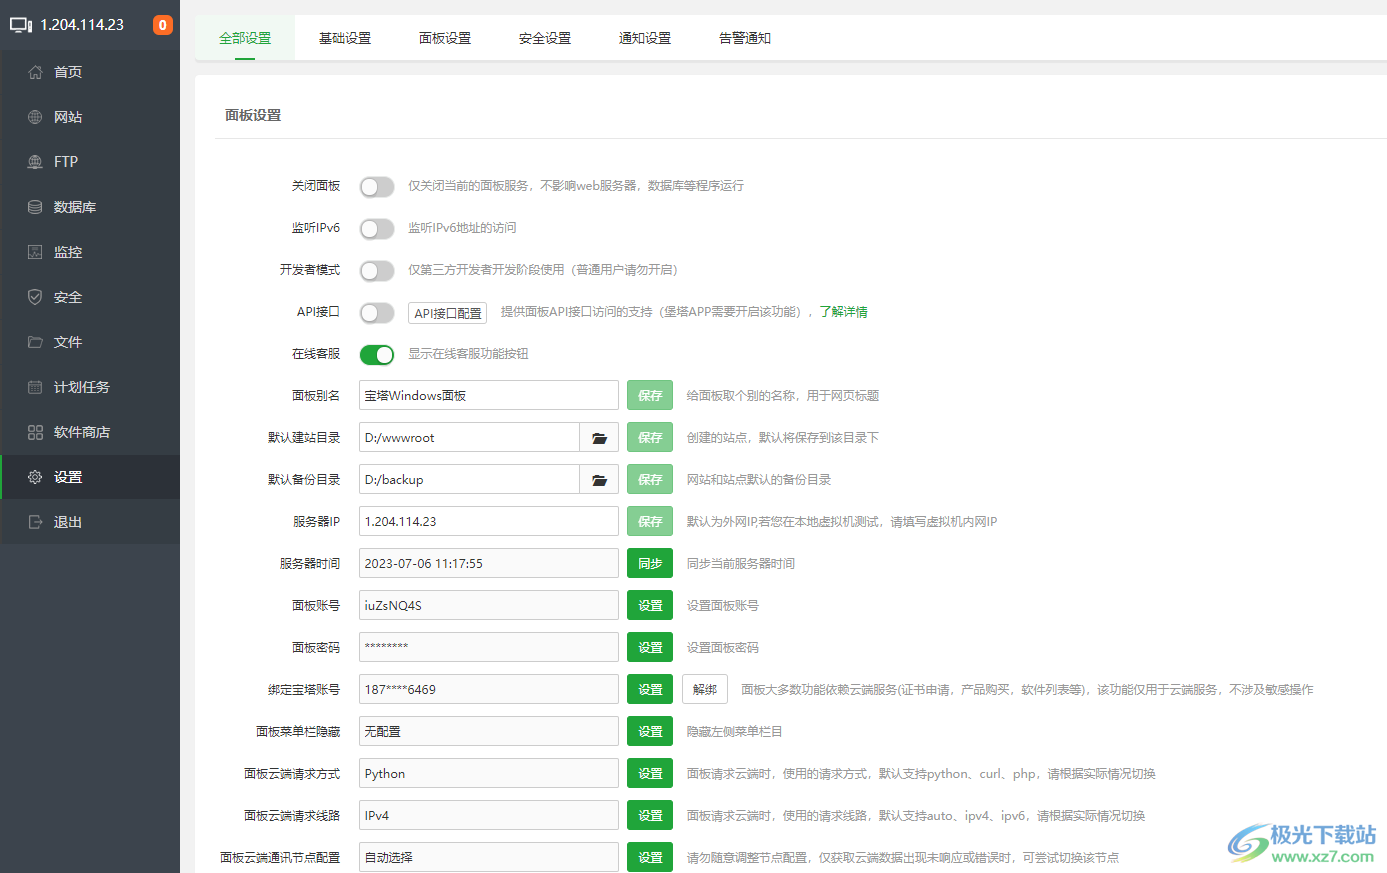The width and height of the screenshot is (1387, 873).
Task: Browse folder for 默认备份目录
Action: click(599, 480)
